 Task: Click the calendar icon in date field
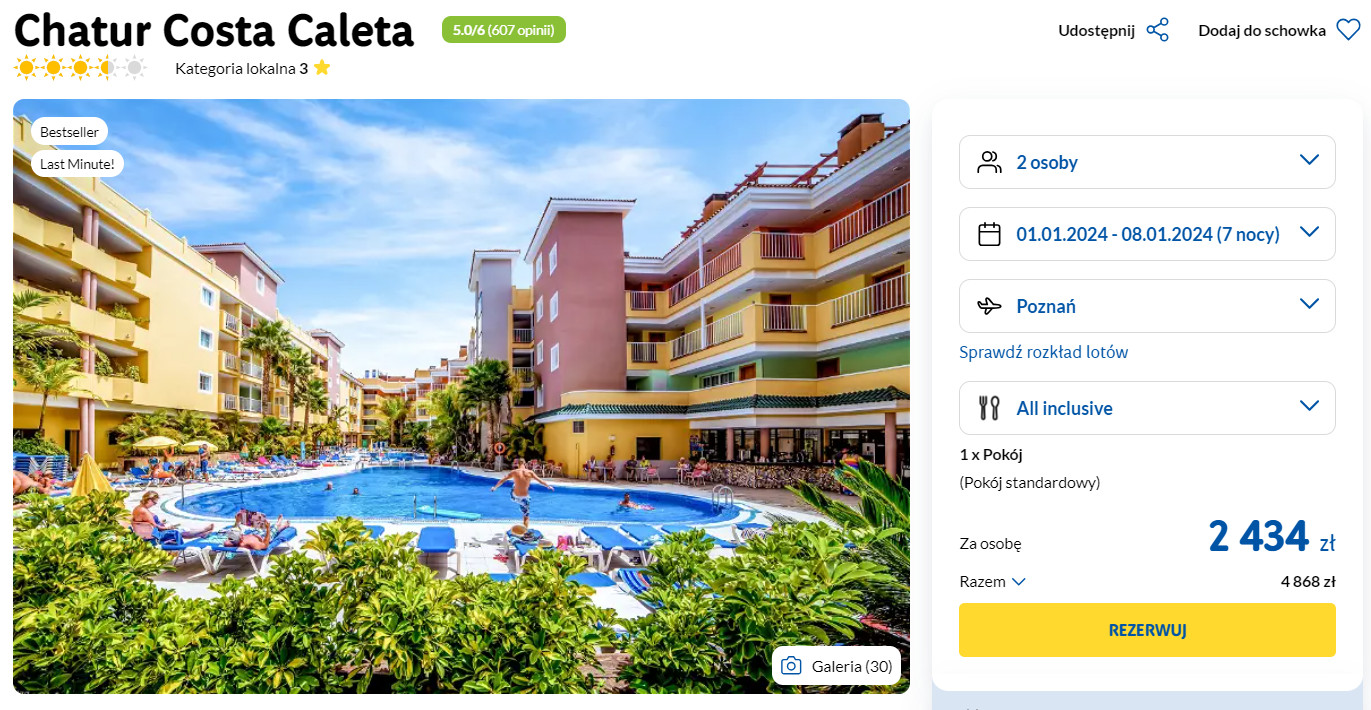point(989,234)
